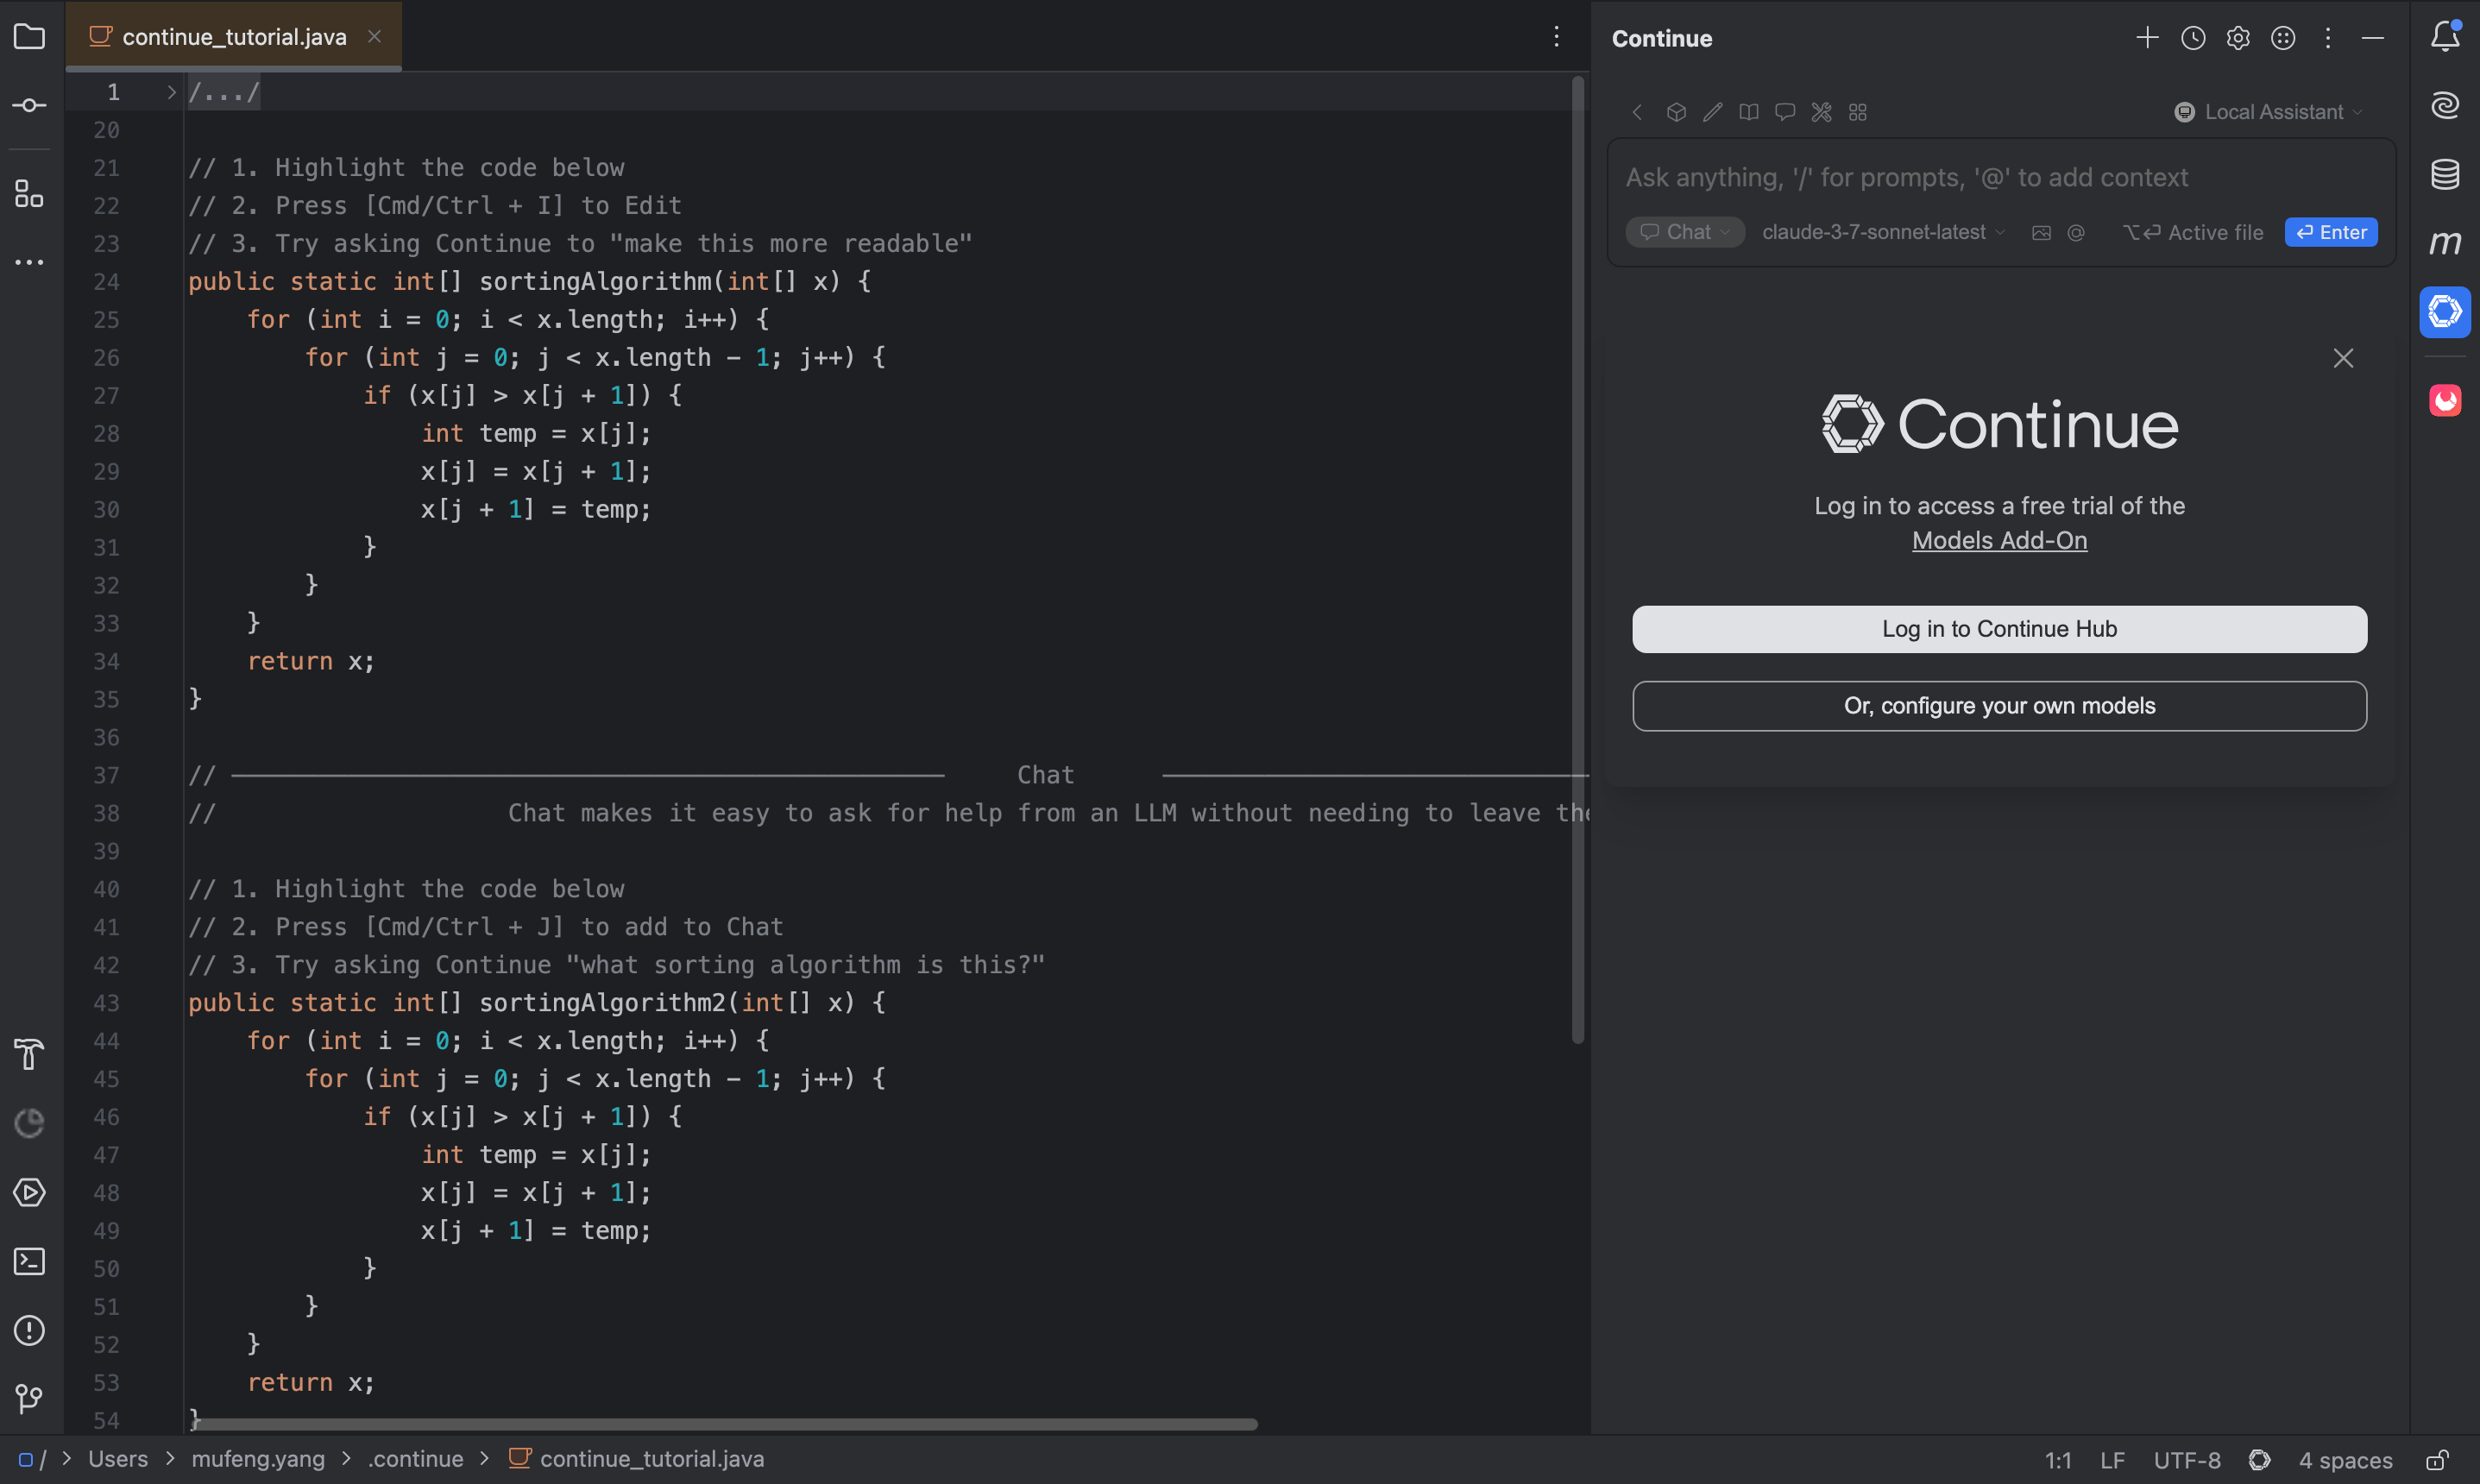The image size is (2480, 1484).
Task: Toggle file read-only lock in status bar
Action: (x=2436, y=1460)
